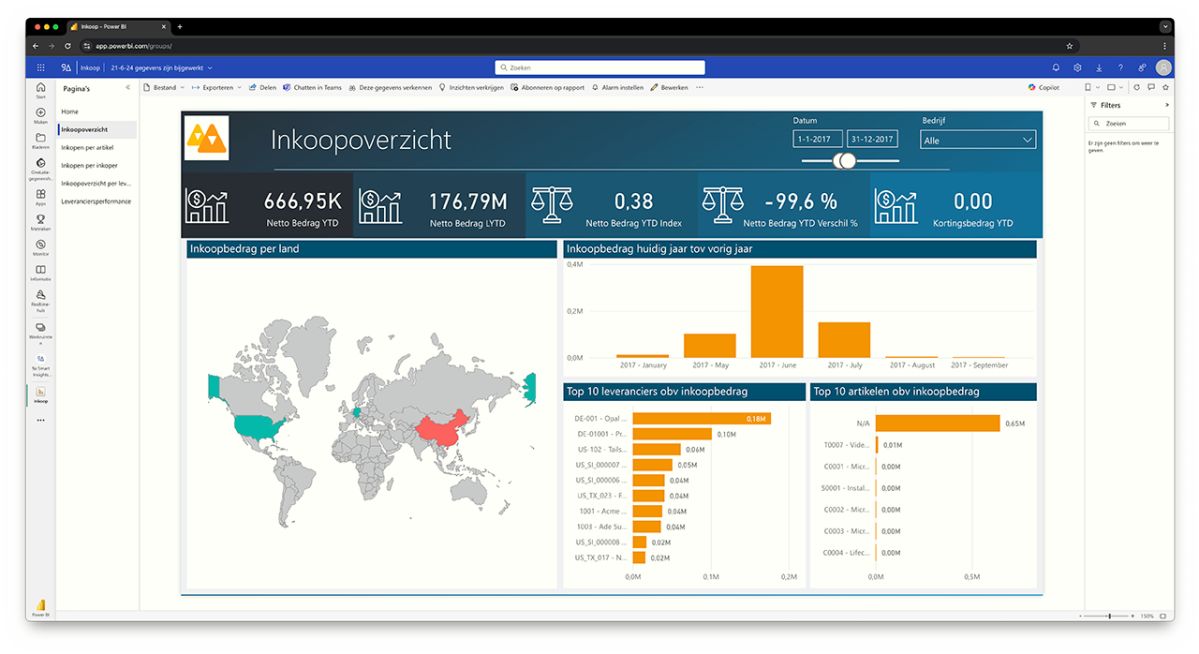Add report to favorites with star icon
Image resolution: width=1199 pixels, height=654 pixels.
[x=1165, y=88]
